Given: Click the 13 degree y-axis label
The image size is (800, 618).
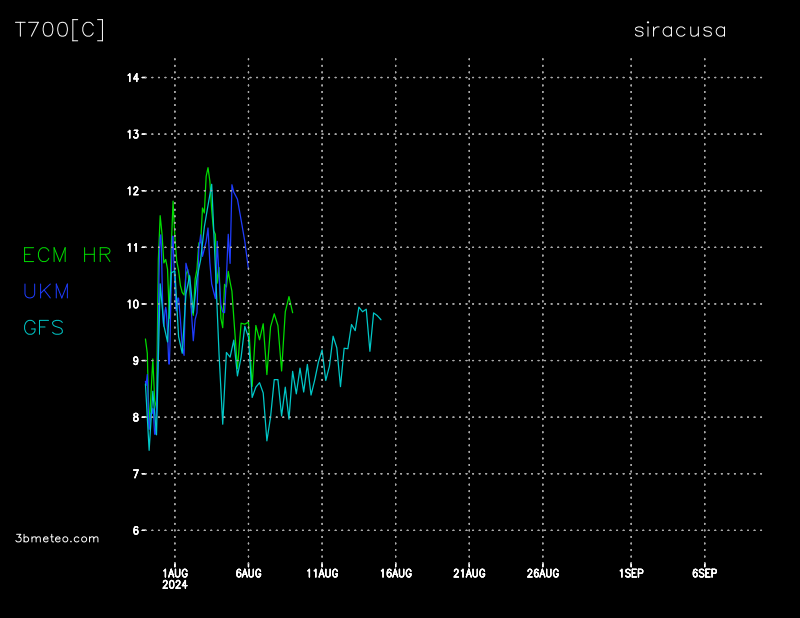Looking at the screenshot, I should pyautogui.click(x=131, y=134).
